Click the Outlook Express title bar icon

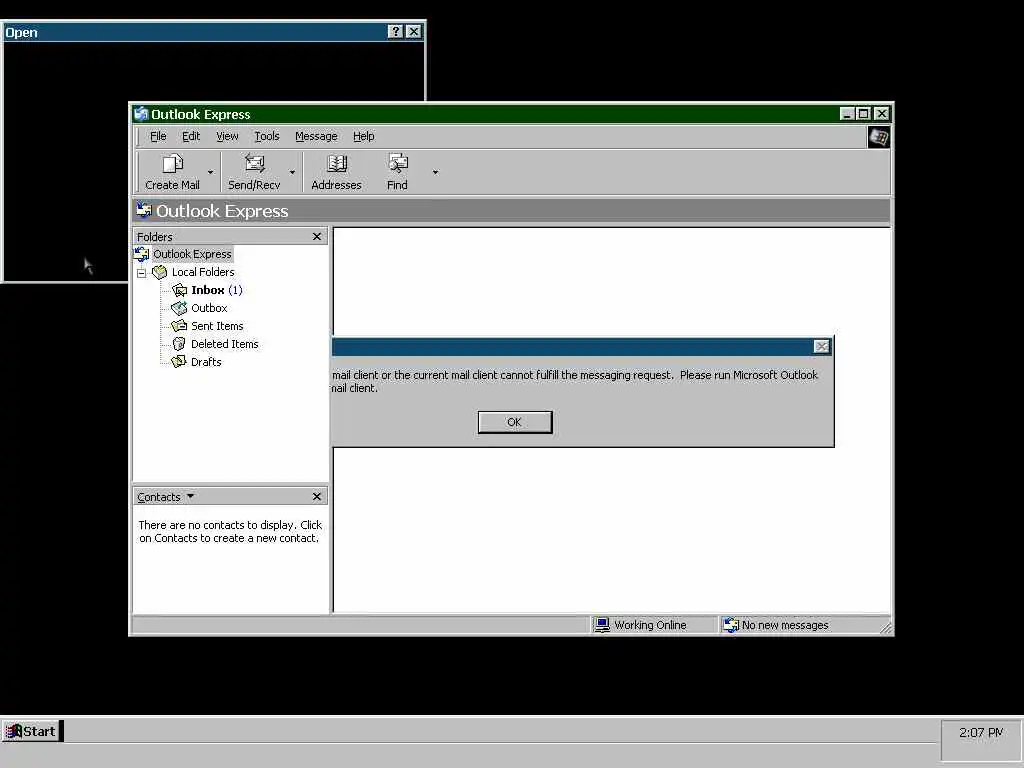(140, 114)
